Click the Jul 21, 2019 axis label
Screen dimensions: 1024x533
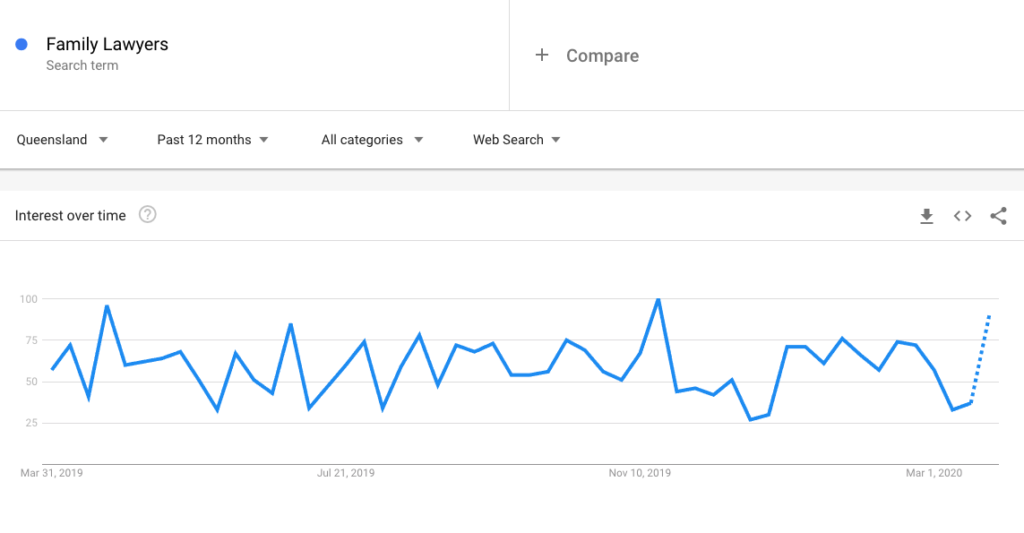[345, 473]
